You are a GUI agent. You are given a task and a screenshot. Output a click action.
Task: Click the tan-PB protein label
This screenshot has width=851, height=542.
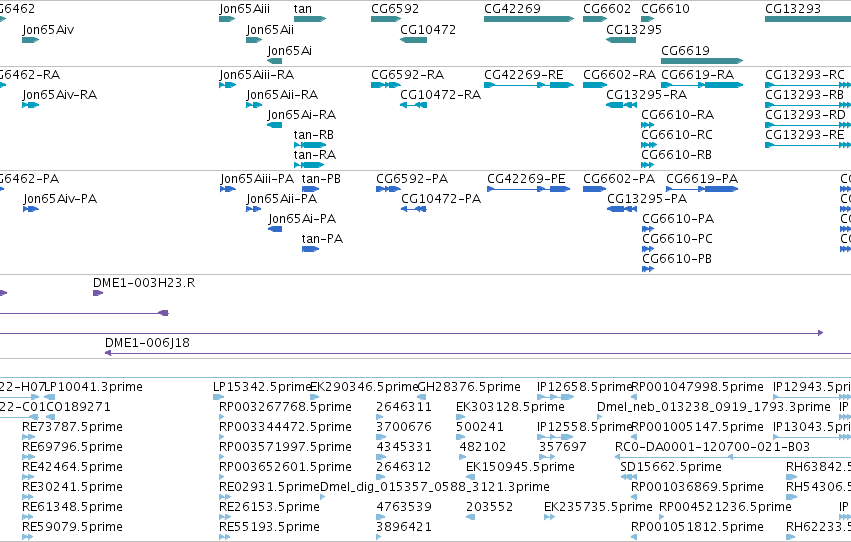click(321, 179)
